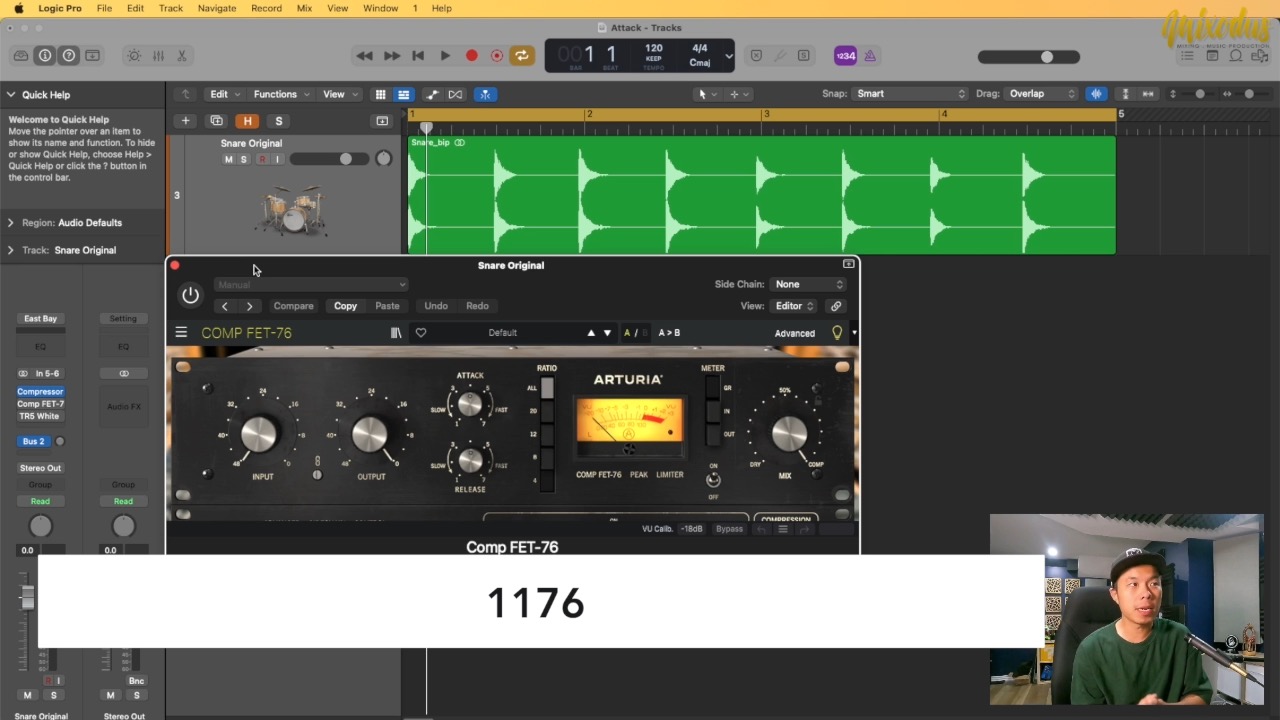1280x720 pixels.
Task: Toggle the Cycle mode button
Action: click(522, 56)
